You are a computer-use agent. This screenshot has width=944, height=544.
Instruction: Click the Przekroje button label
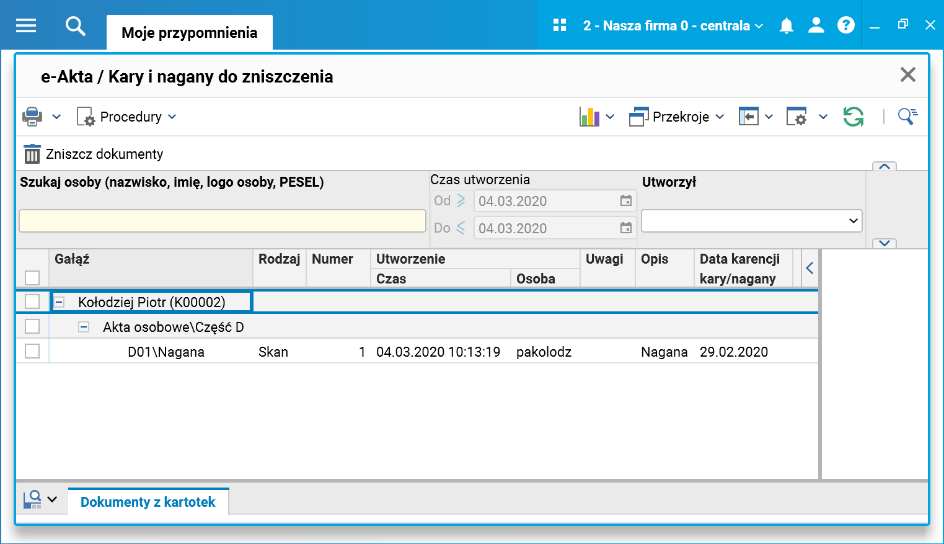pyautogui.click(x=681, y=117)
